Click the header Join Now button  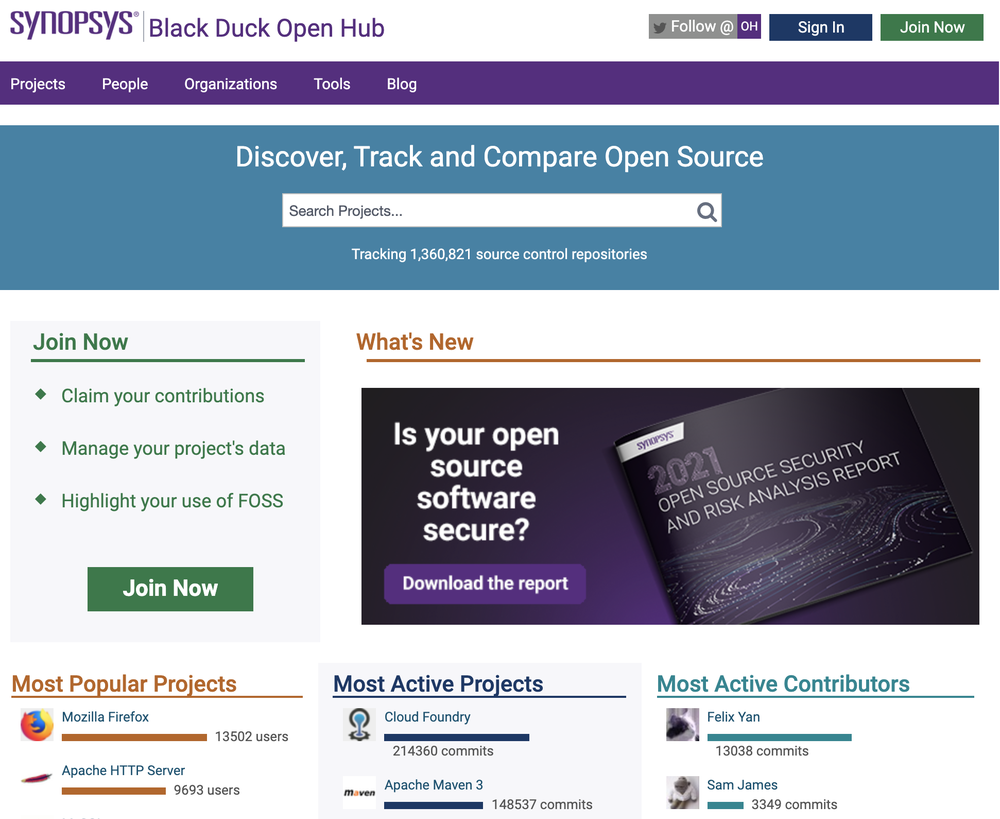[x=932, y=27]
